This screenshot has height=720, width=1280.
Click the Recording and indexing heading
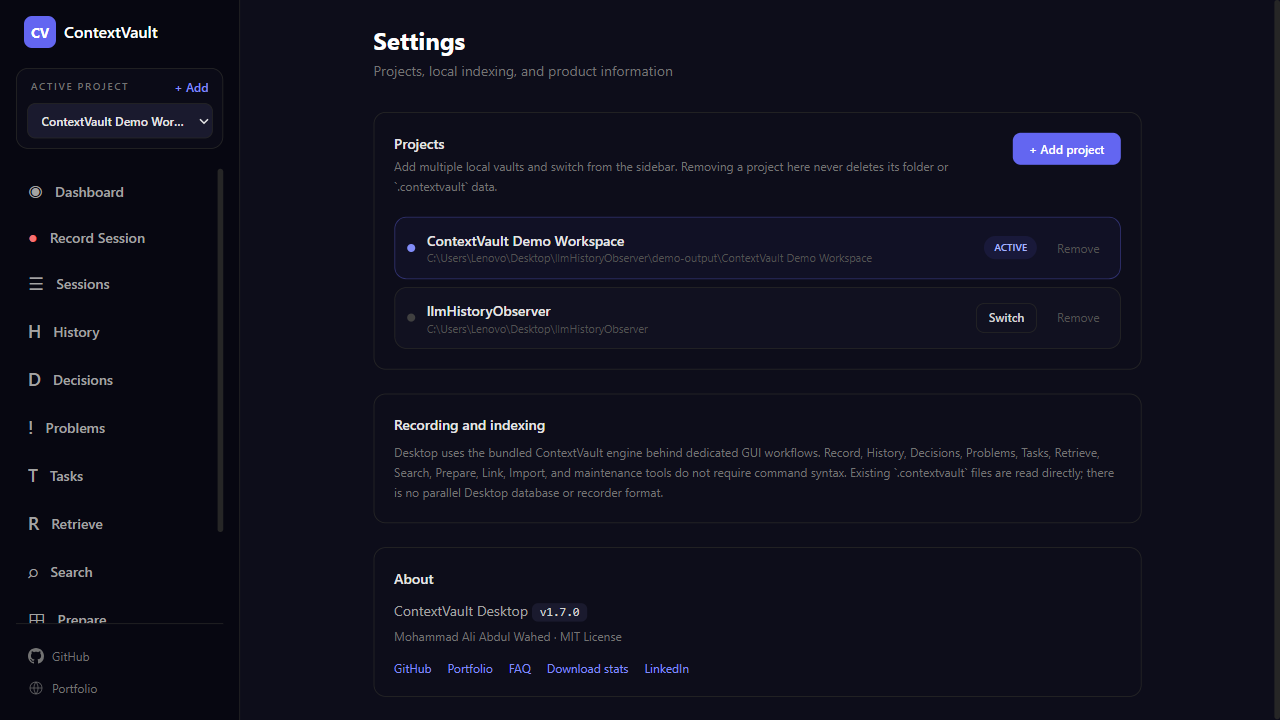[x=469, y=425]
